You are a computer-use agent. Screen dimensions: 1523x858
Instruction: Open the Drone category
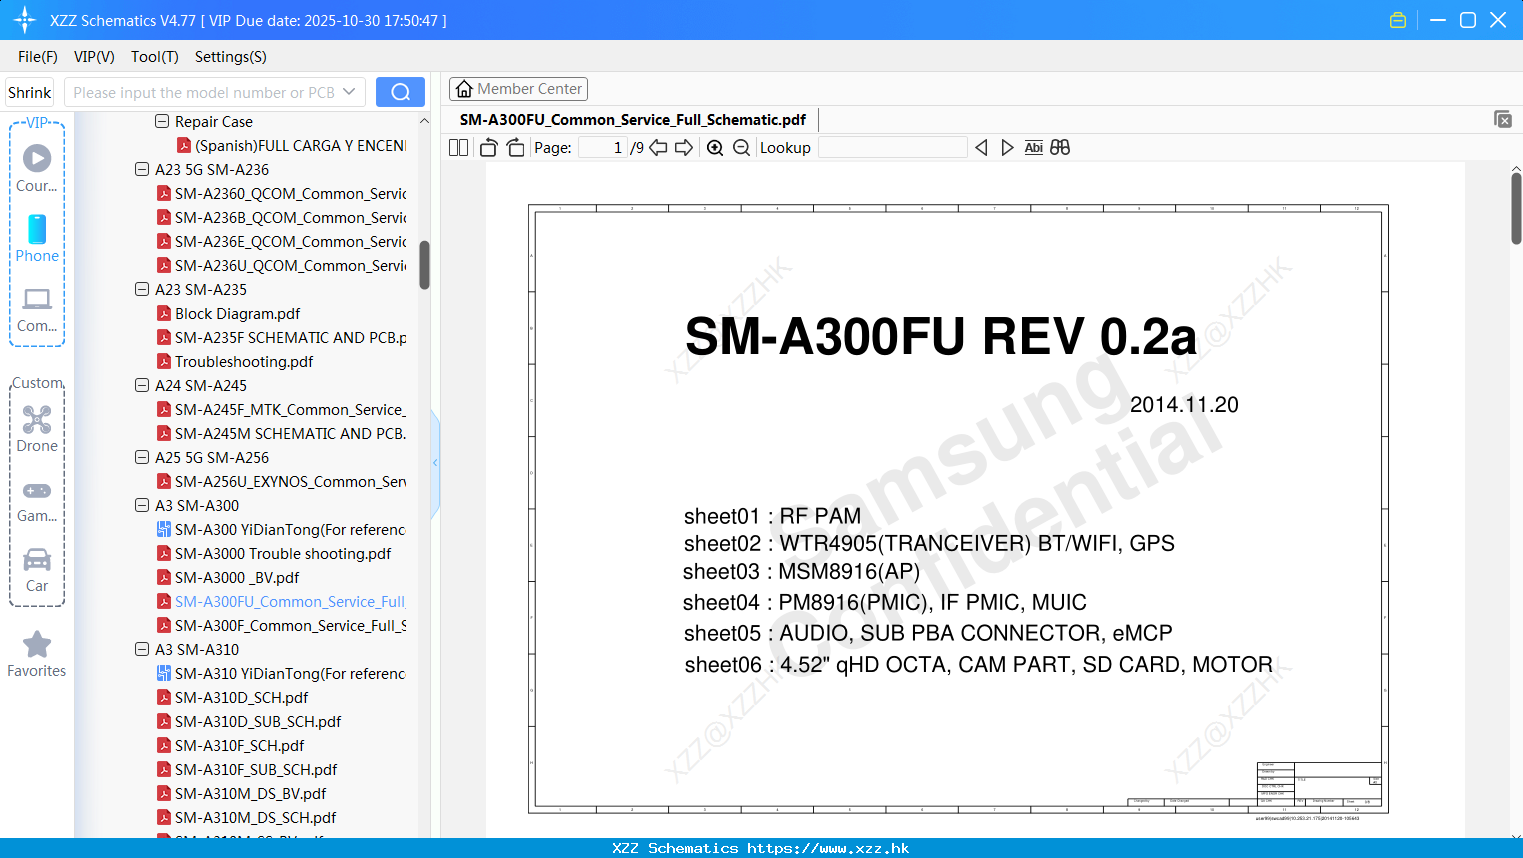pos(37,429)
